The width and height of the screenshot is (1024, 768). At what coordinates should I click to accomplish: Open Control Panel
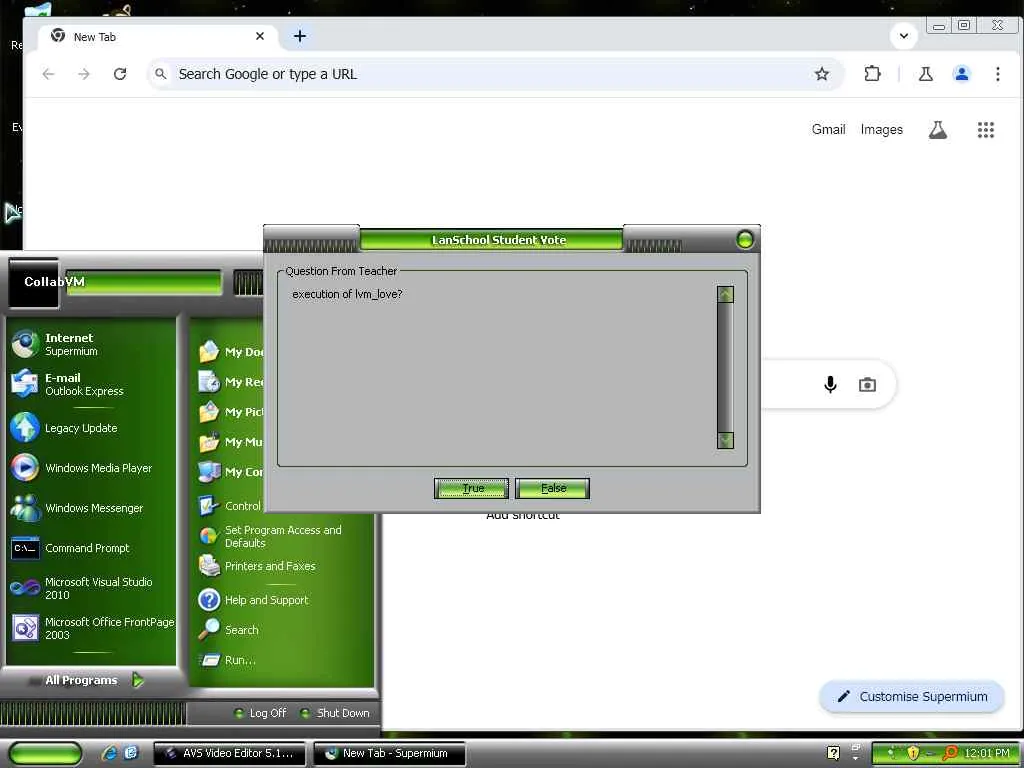click(230, 505)
